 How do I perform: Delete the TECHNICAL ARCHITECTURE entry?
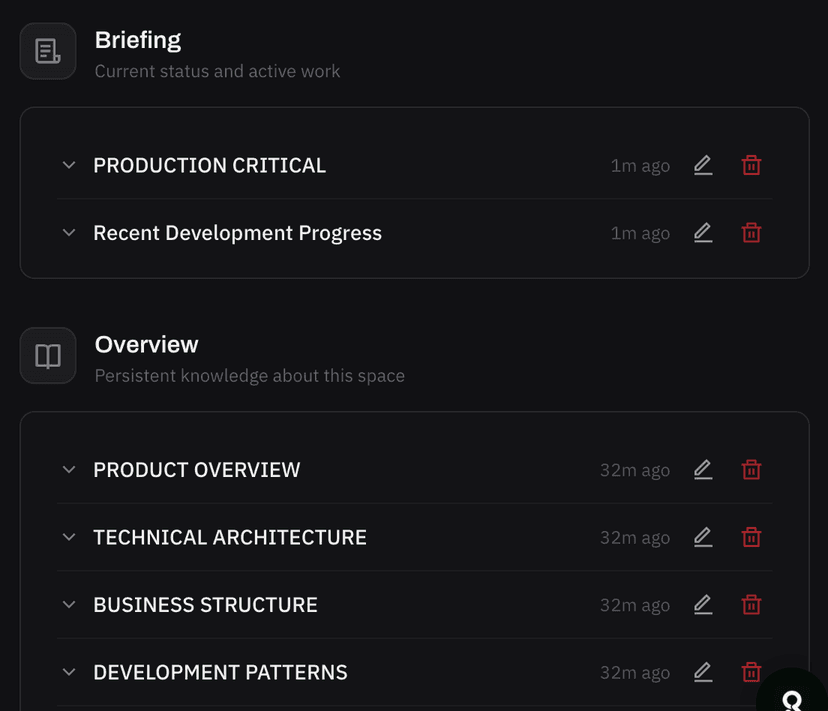click(751, 537)
